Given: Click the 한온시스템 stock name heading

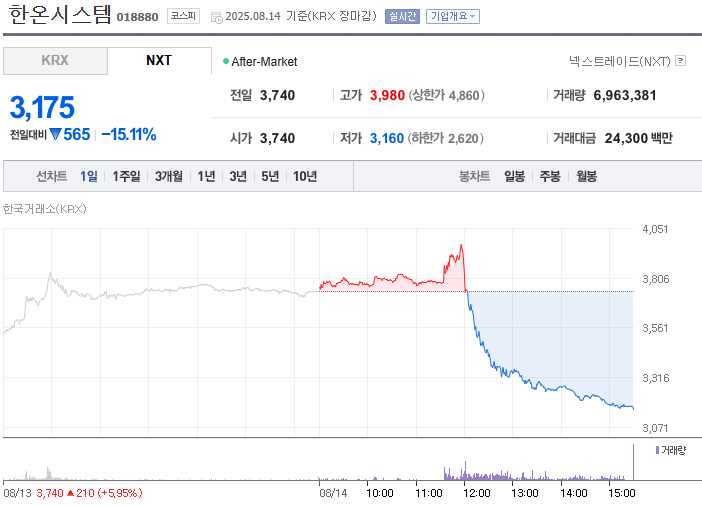Looking at the screenshot, I should tap(60, 14).
